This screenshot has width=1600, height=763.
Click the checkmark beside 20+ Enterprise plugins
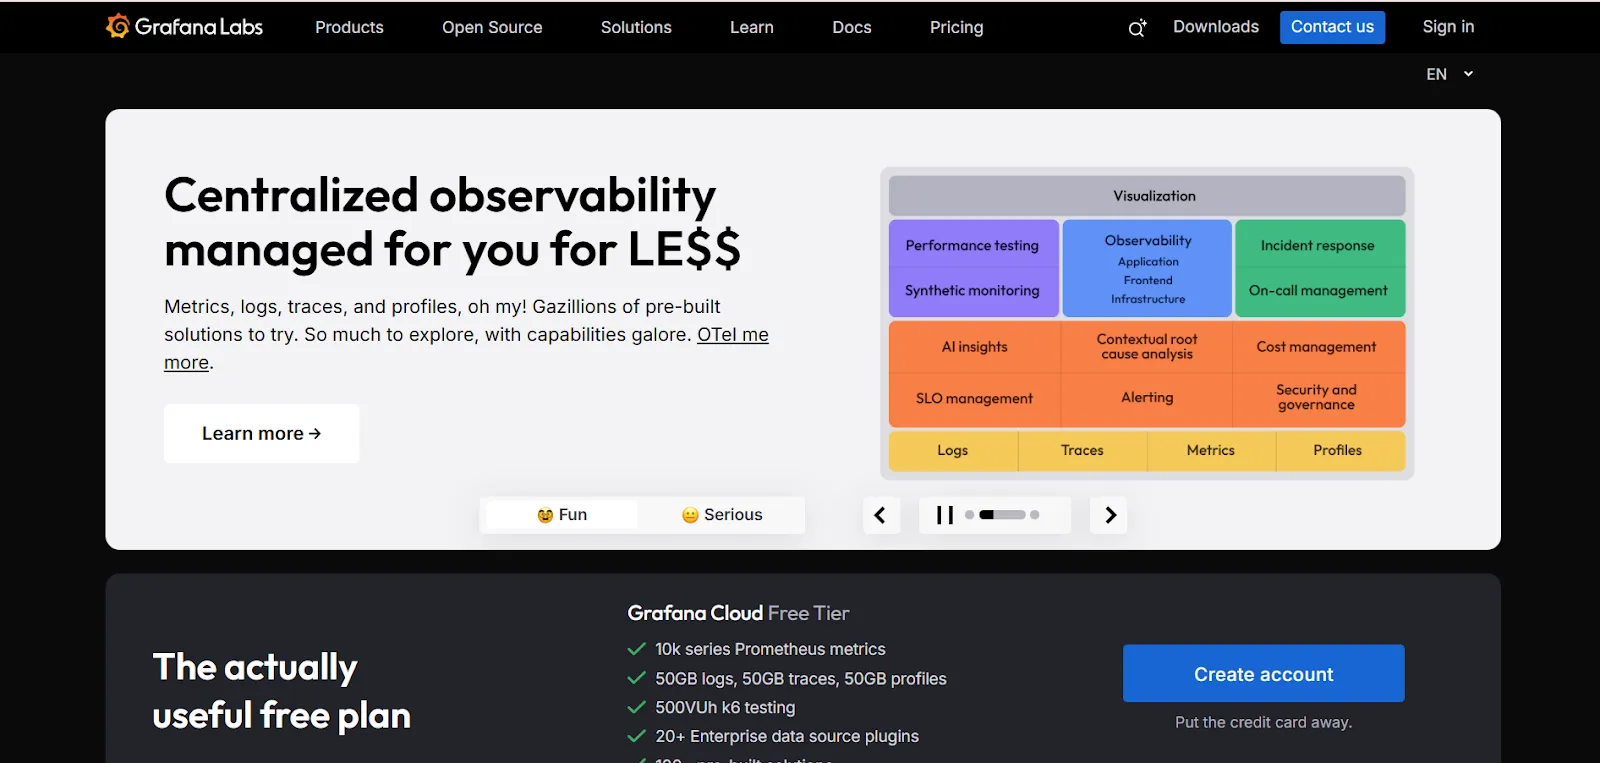coord(636,736)
